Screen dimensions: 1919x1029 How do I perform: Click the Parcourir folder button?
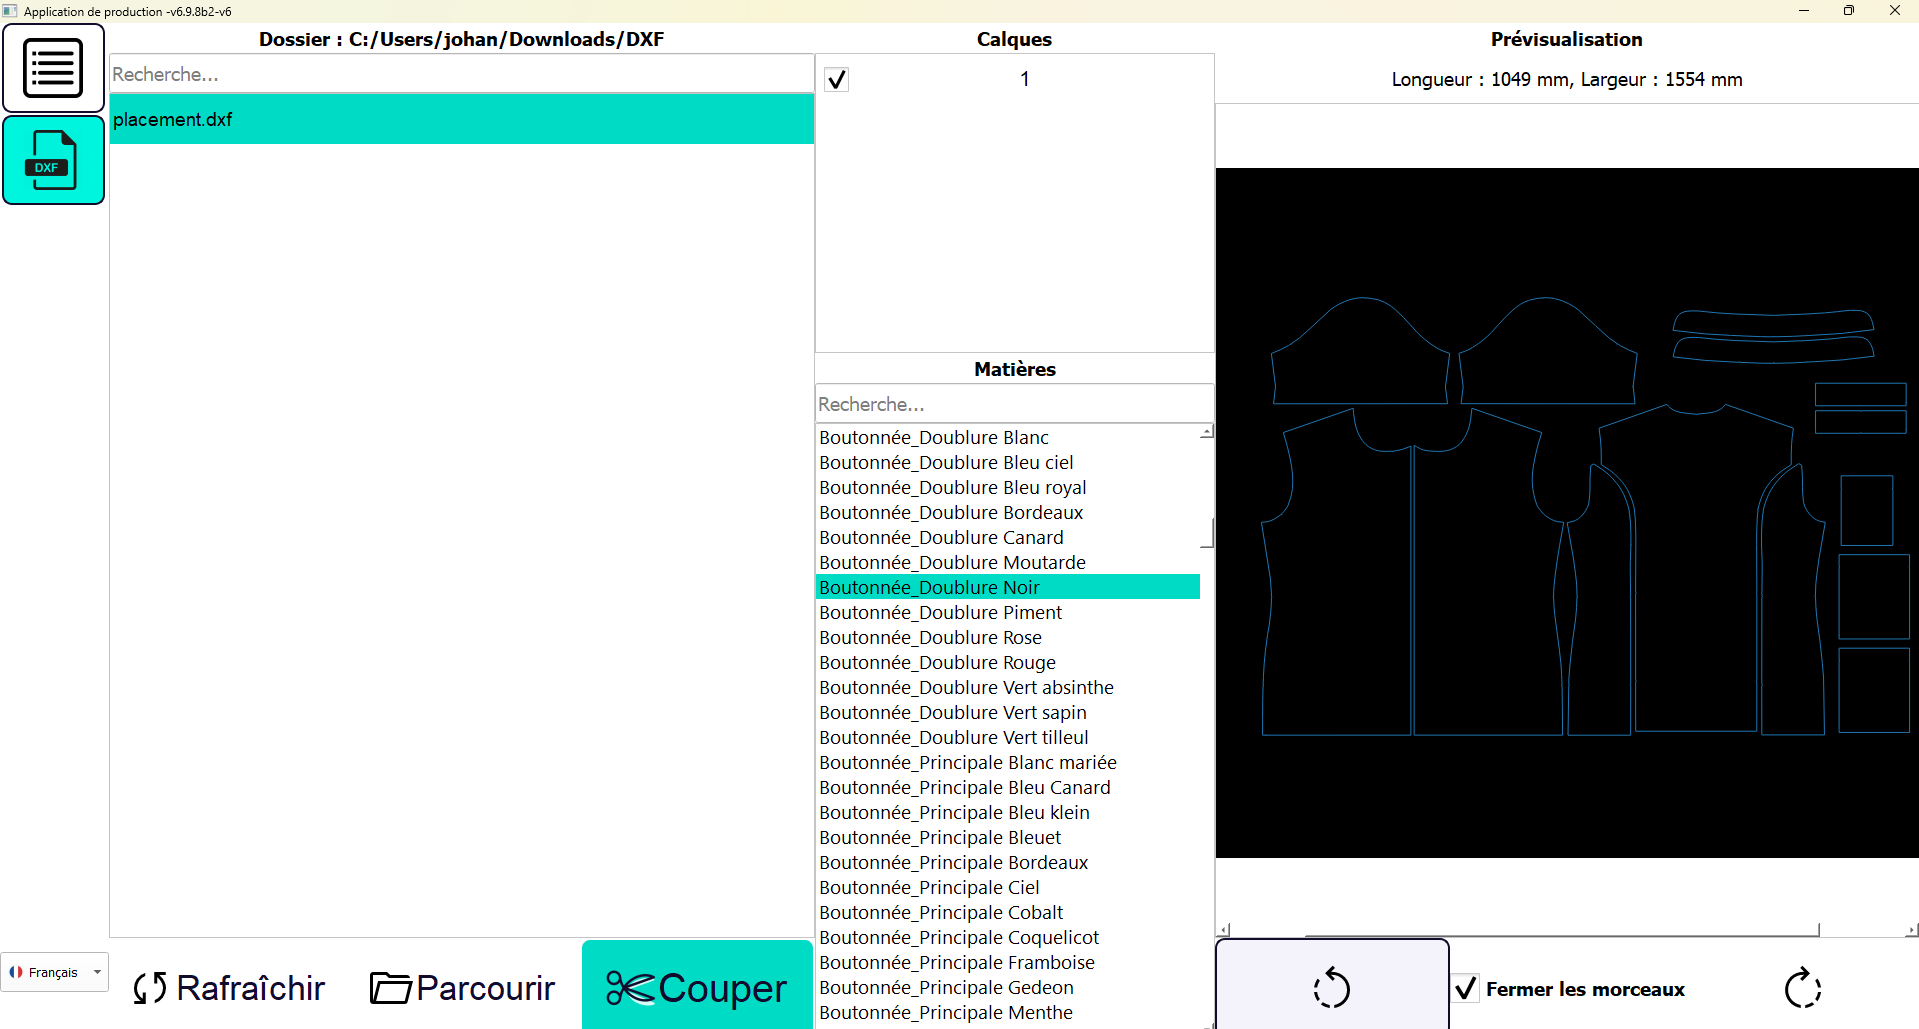click(462, 988)
